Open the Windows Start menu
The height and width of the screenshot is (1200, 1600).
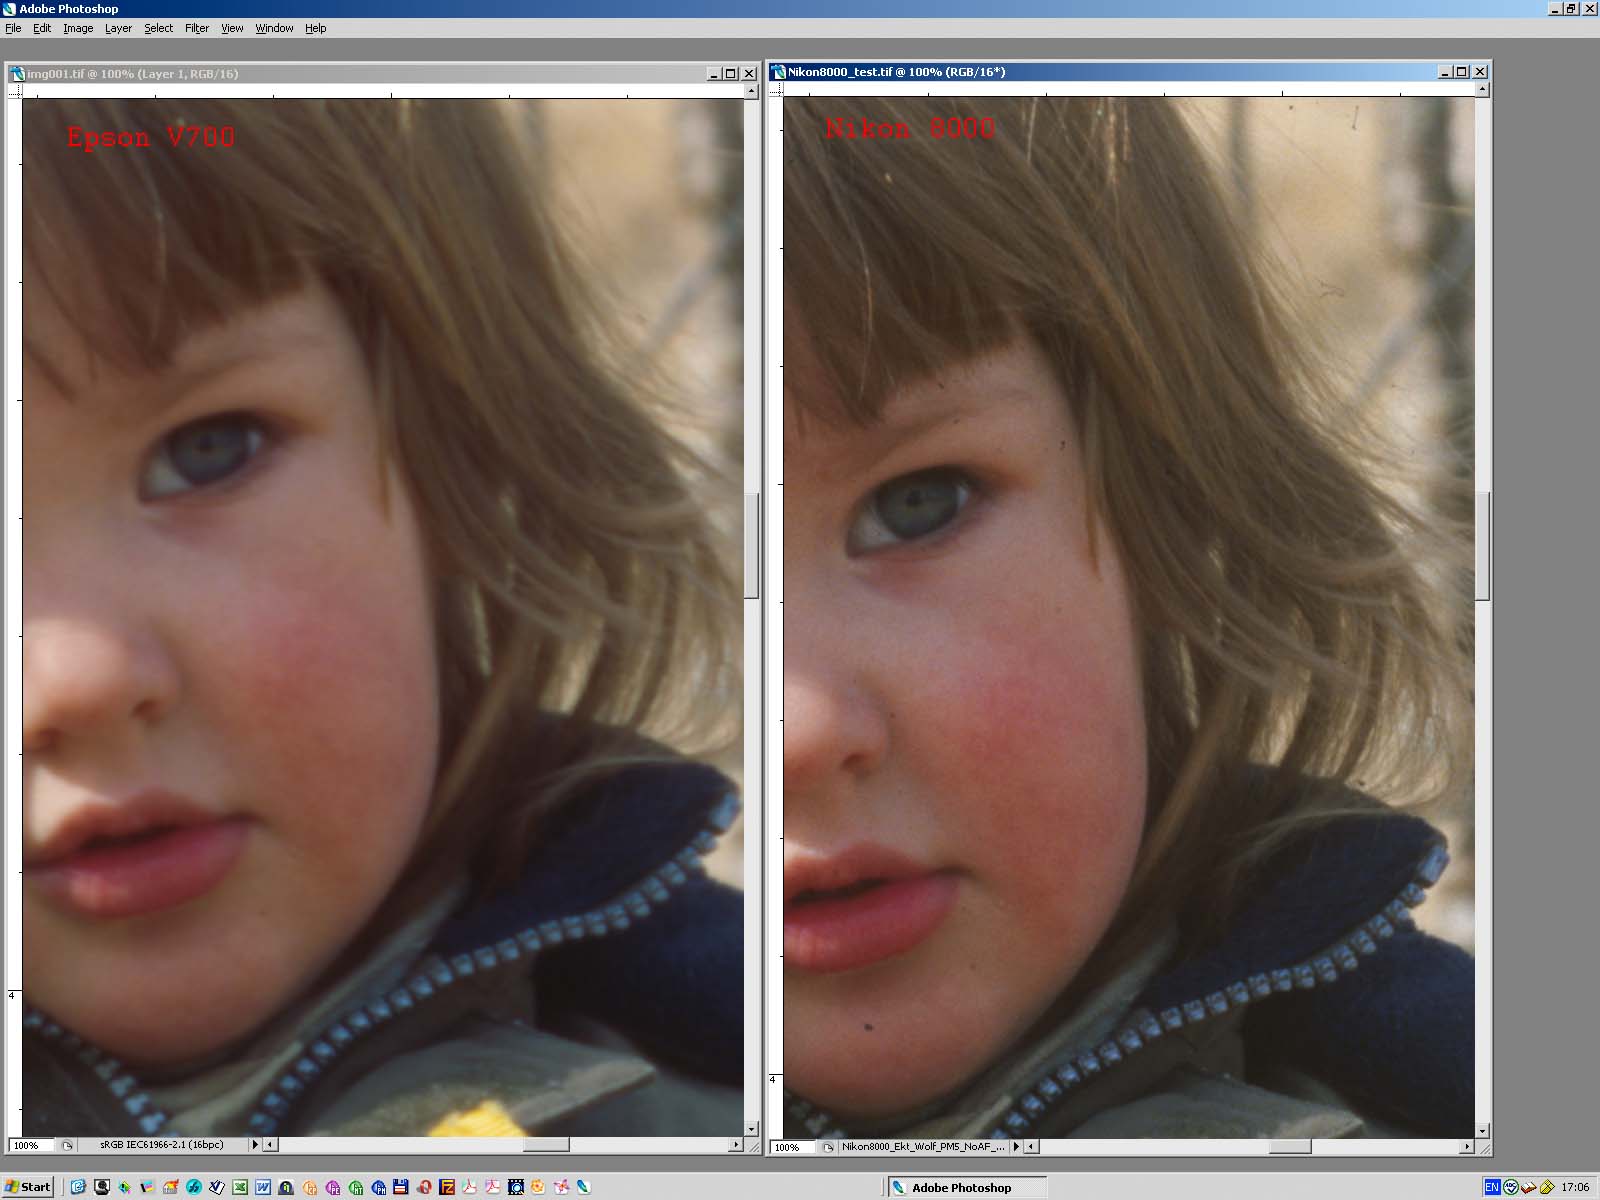coord(27,1187)
